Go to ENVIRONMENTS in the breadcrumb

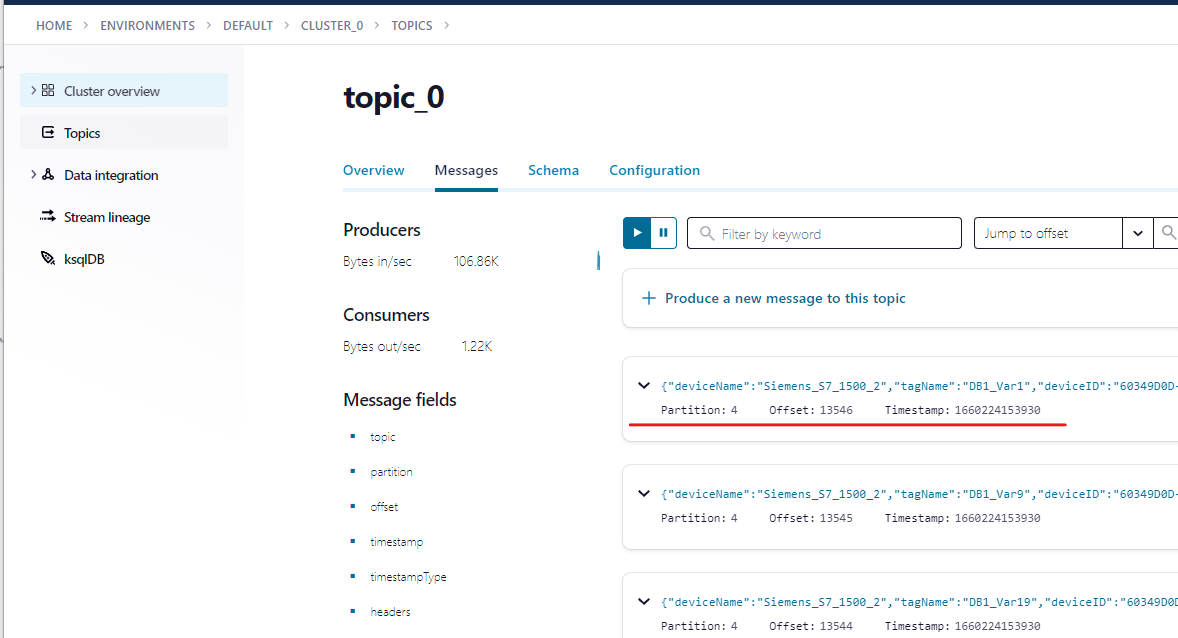tap(147, 25)
